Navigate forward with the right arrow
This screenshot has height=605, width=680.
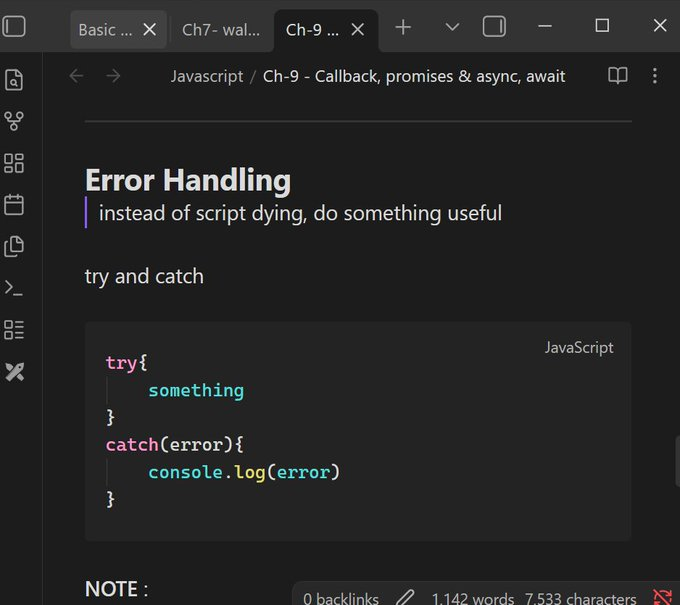click(x=114, y=76)
